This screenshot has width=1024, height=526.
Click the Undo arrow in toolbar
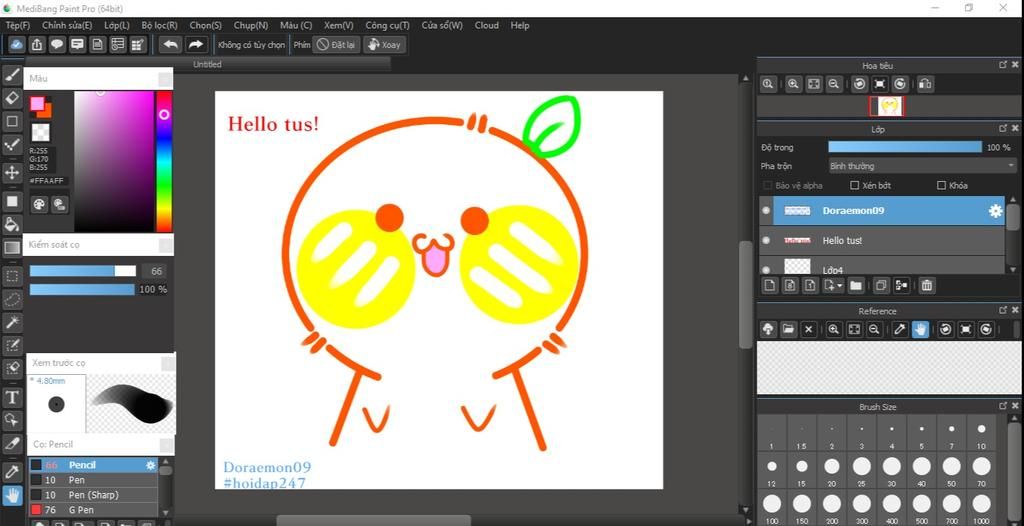(x=170, y=45)
